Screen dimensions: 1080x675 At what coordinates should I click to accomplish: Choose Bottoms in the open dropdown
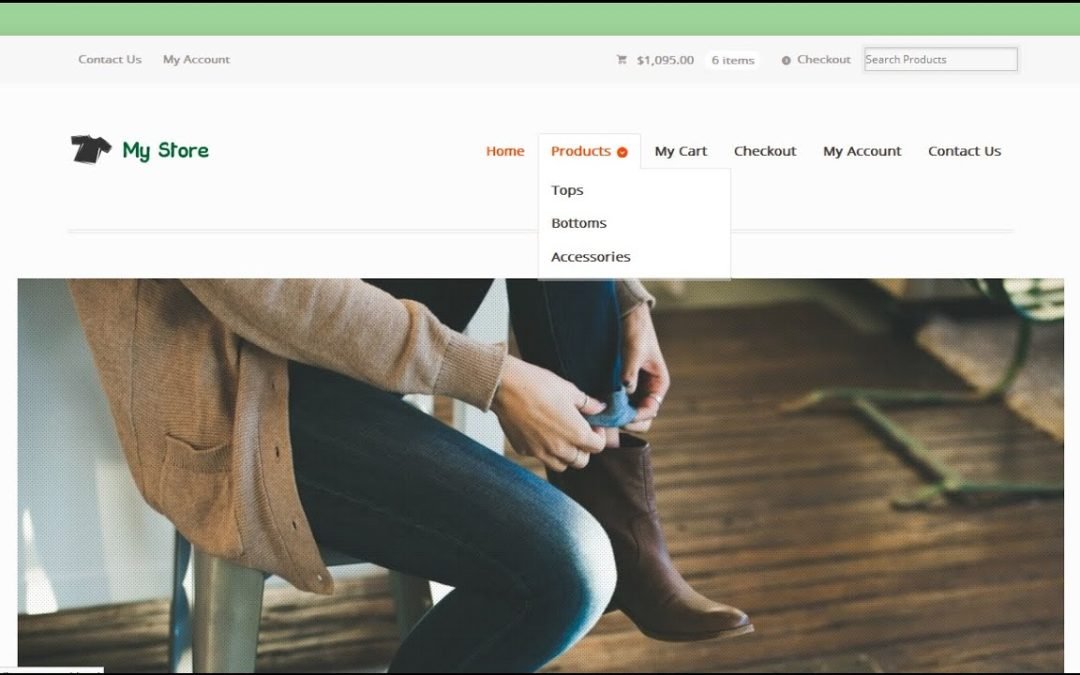579,223
